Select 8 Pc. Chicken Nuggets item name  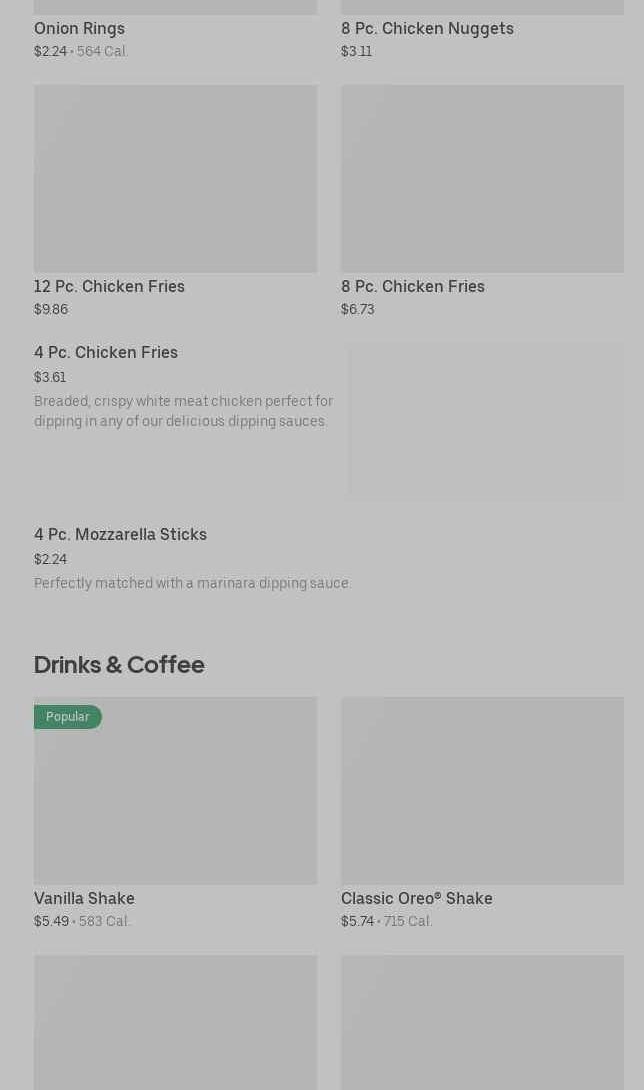(427, 28)
